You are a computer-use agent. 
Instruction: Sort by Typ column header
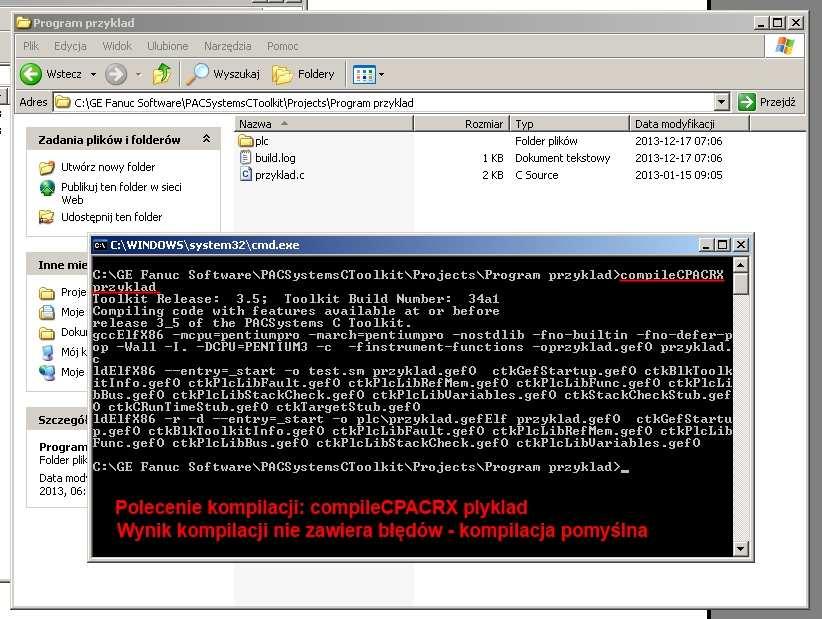[x=569, y=124]
